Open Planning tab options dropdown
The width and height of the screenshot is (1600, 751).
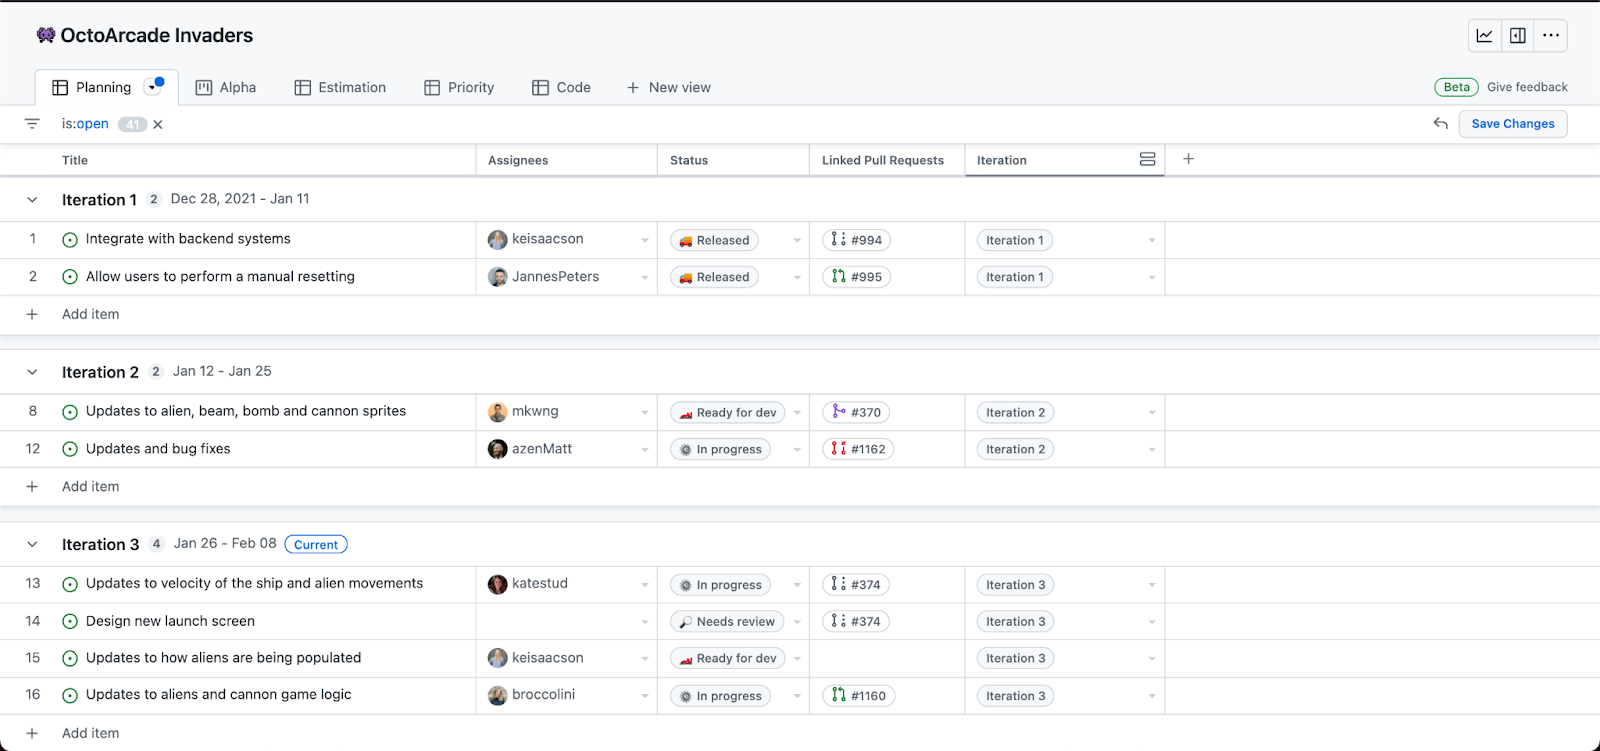coord(153,88)
